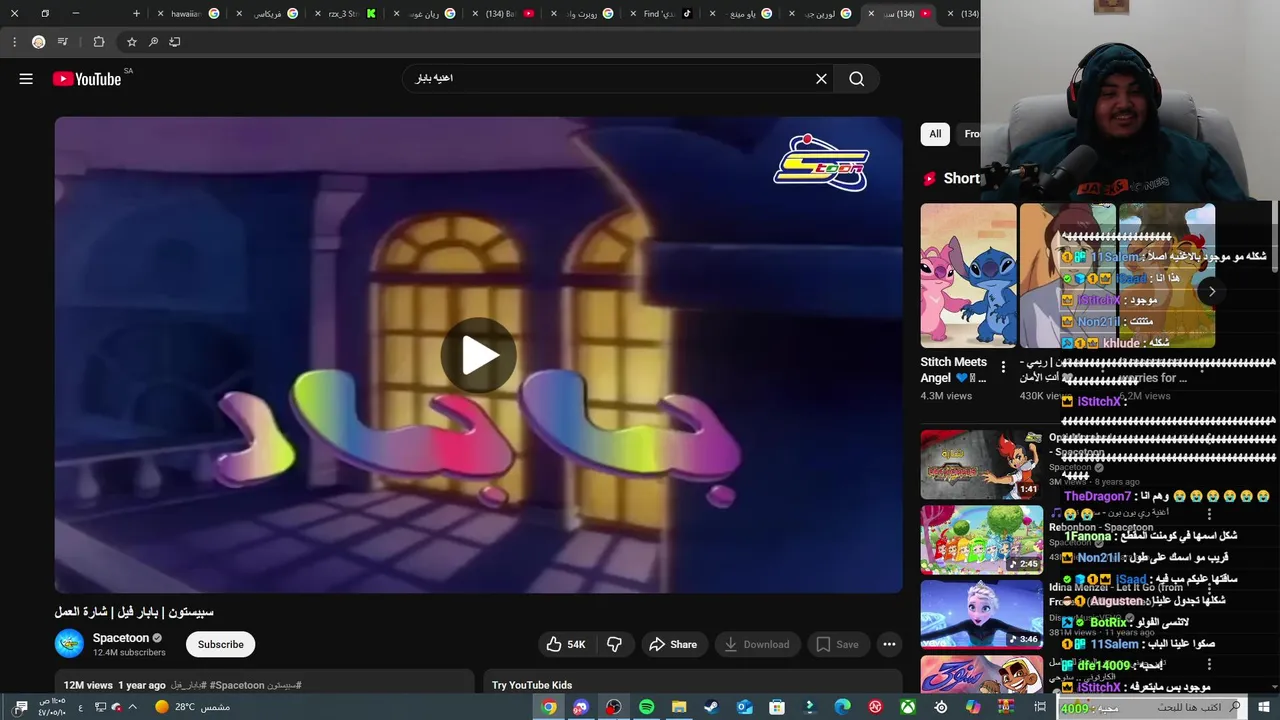The image size is (1280, 720).
Task: Open the 1:41 recommended video thumbnail
Action: click(x=981, y=465)
